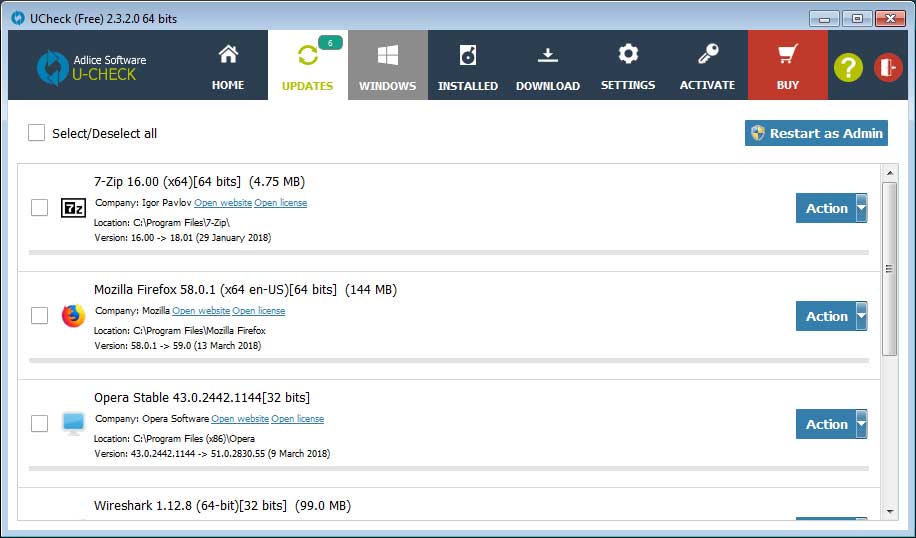Toggle Select/Deselect all checkbox
The width and height of the screenshot is (916, 538).
(x=36, y=133)
